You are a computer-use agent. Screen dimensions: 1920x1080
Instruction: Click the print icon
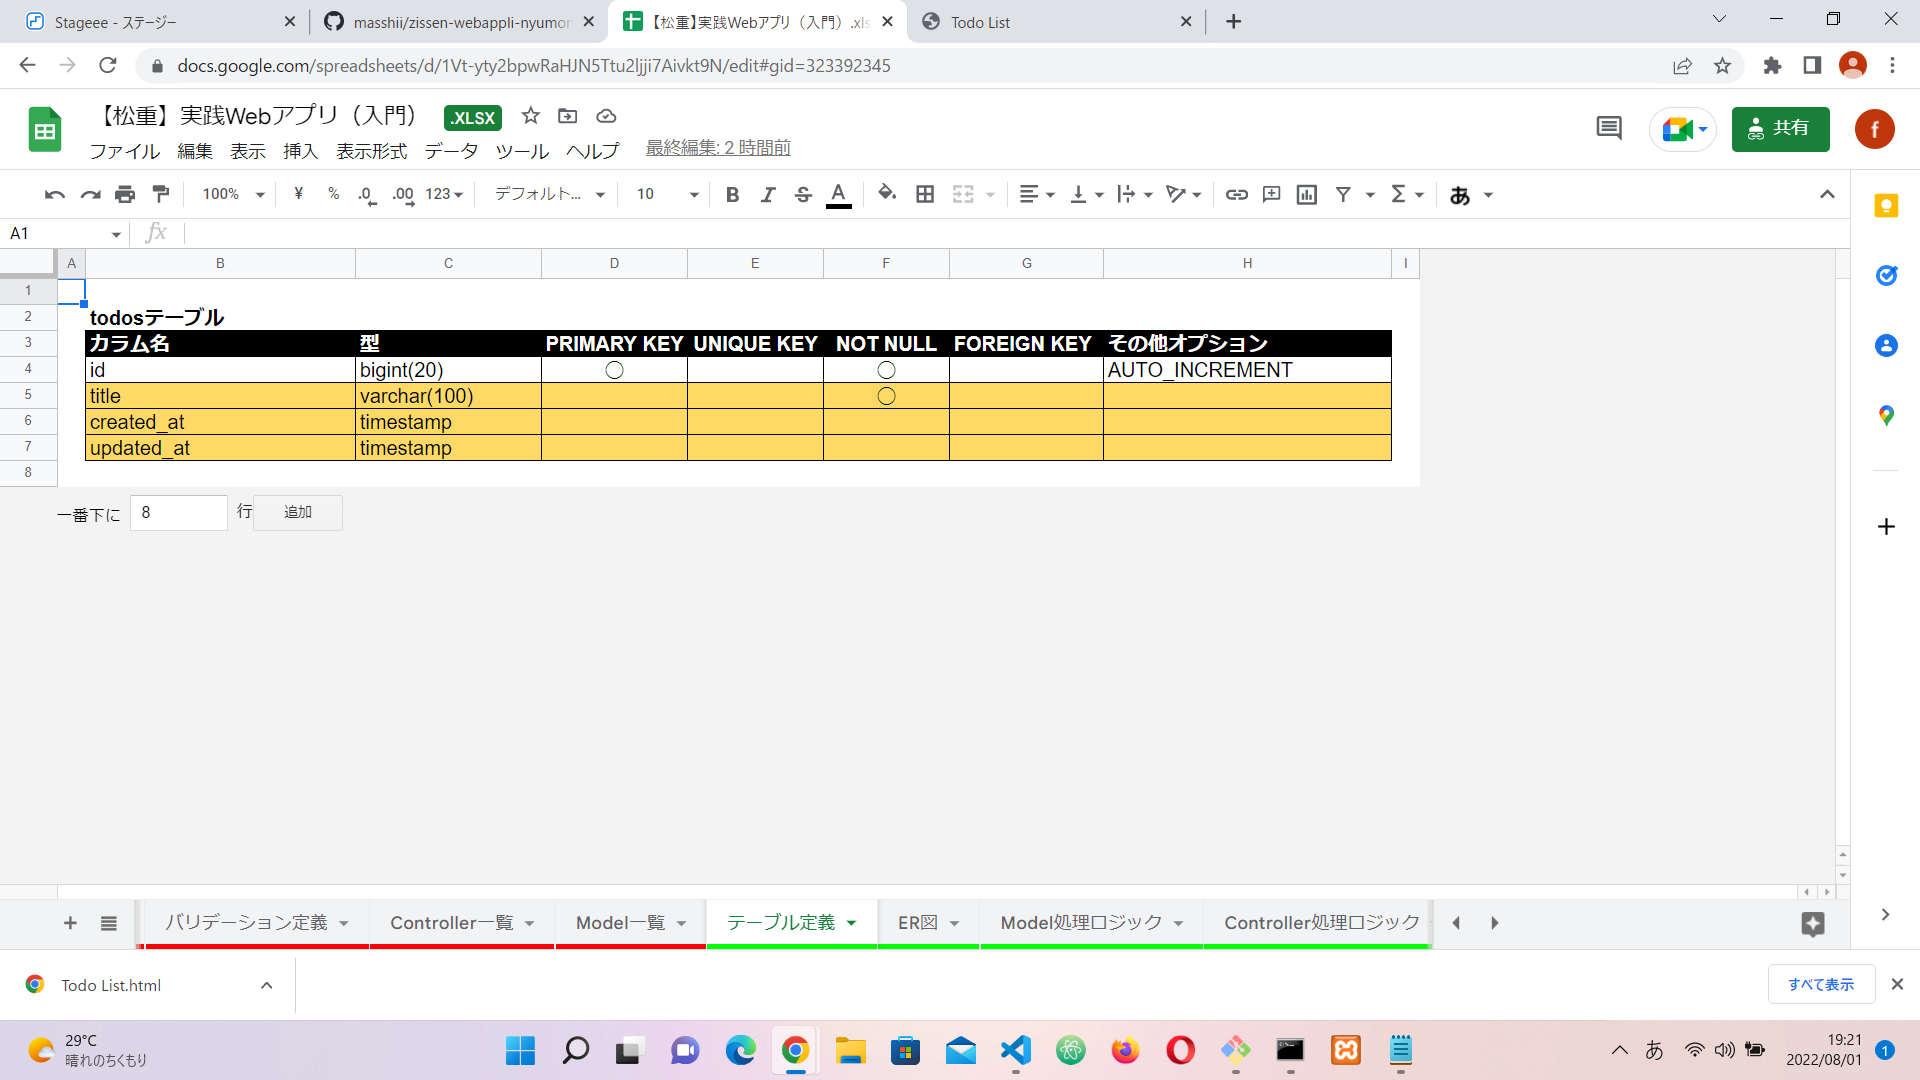click(x=125, y=194)
